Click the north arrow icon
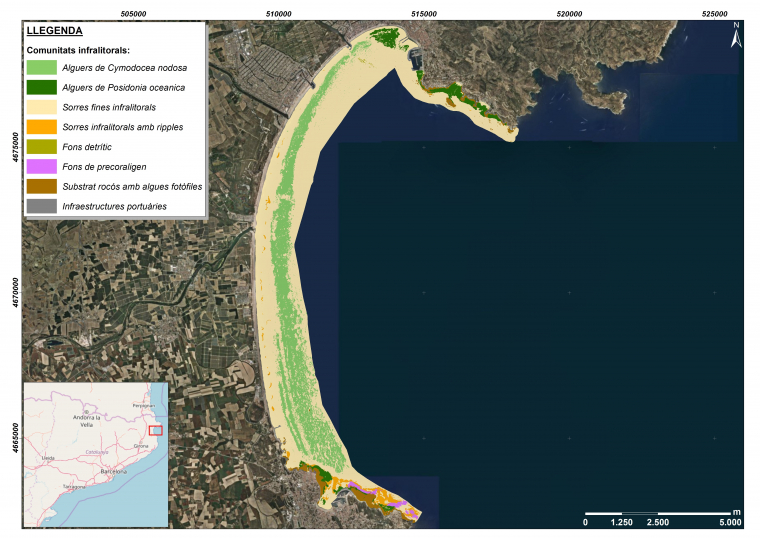The image size is (760, 538). [736, 37]
